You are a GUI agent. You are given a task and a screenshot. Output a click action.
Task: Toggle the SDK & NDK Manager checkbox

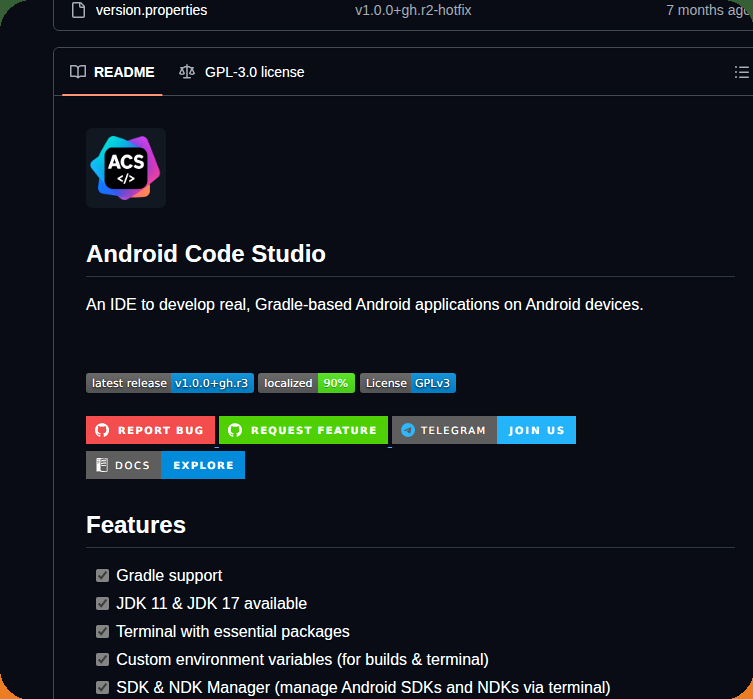(102, 687)
